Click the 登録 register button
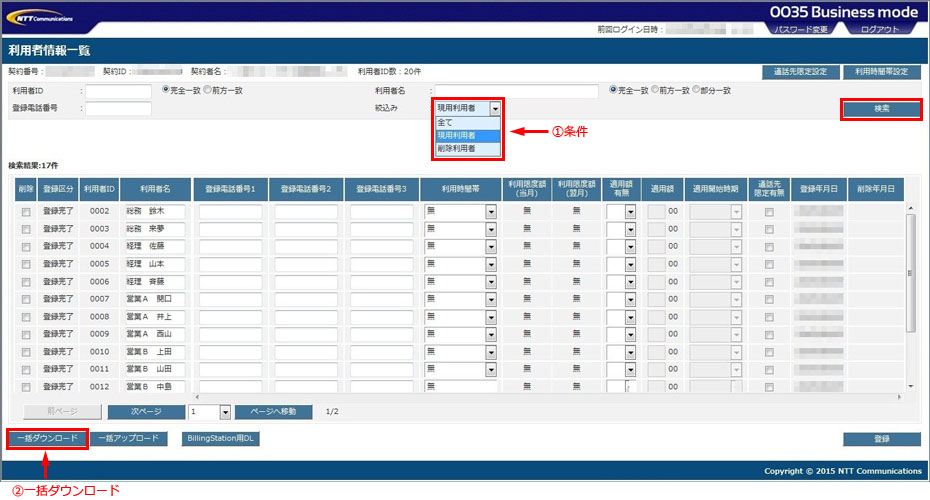930x500 pixels. (881, 438)
